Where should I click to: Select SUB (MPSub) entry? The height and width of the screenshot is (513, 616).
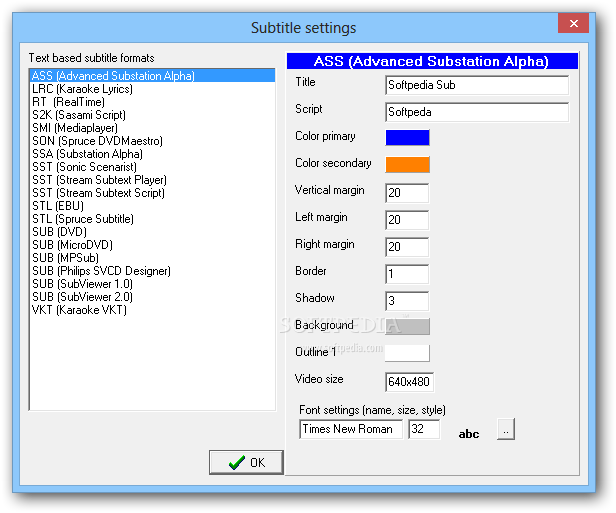(x=152, y=257)
